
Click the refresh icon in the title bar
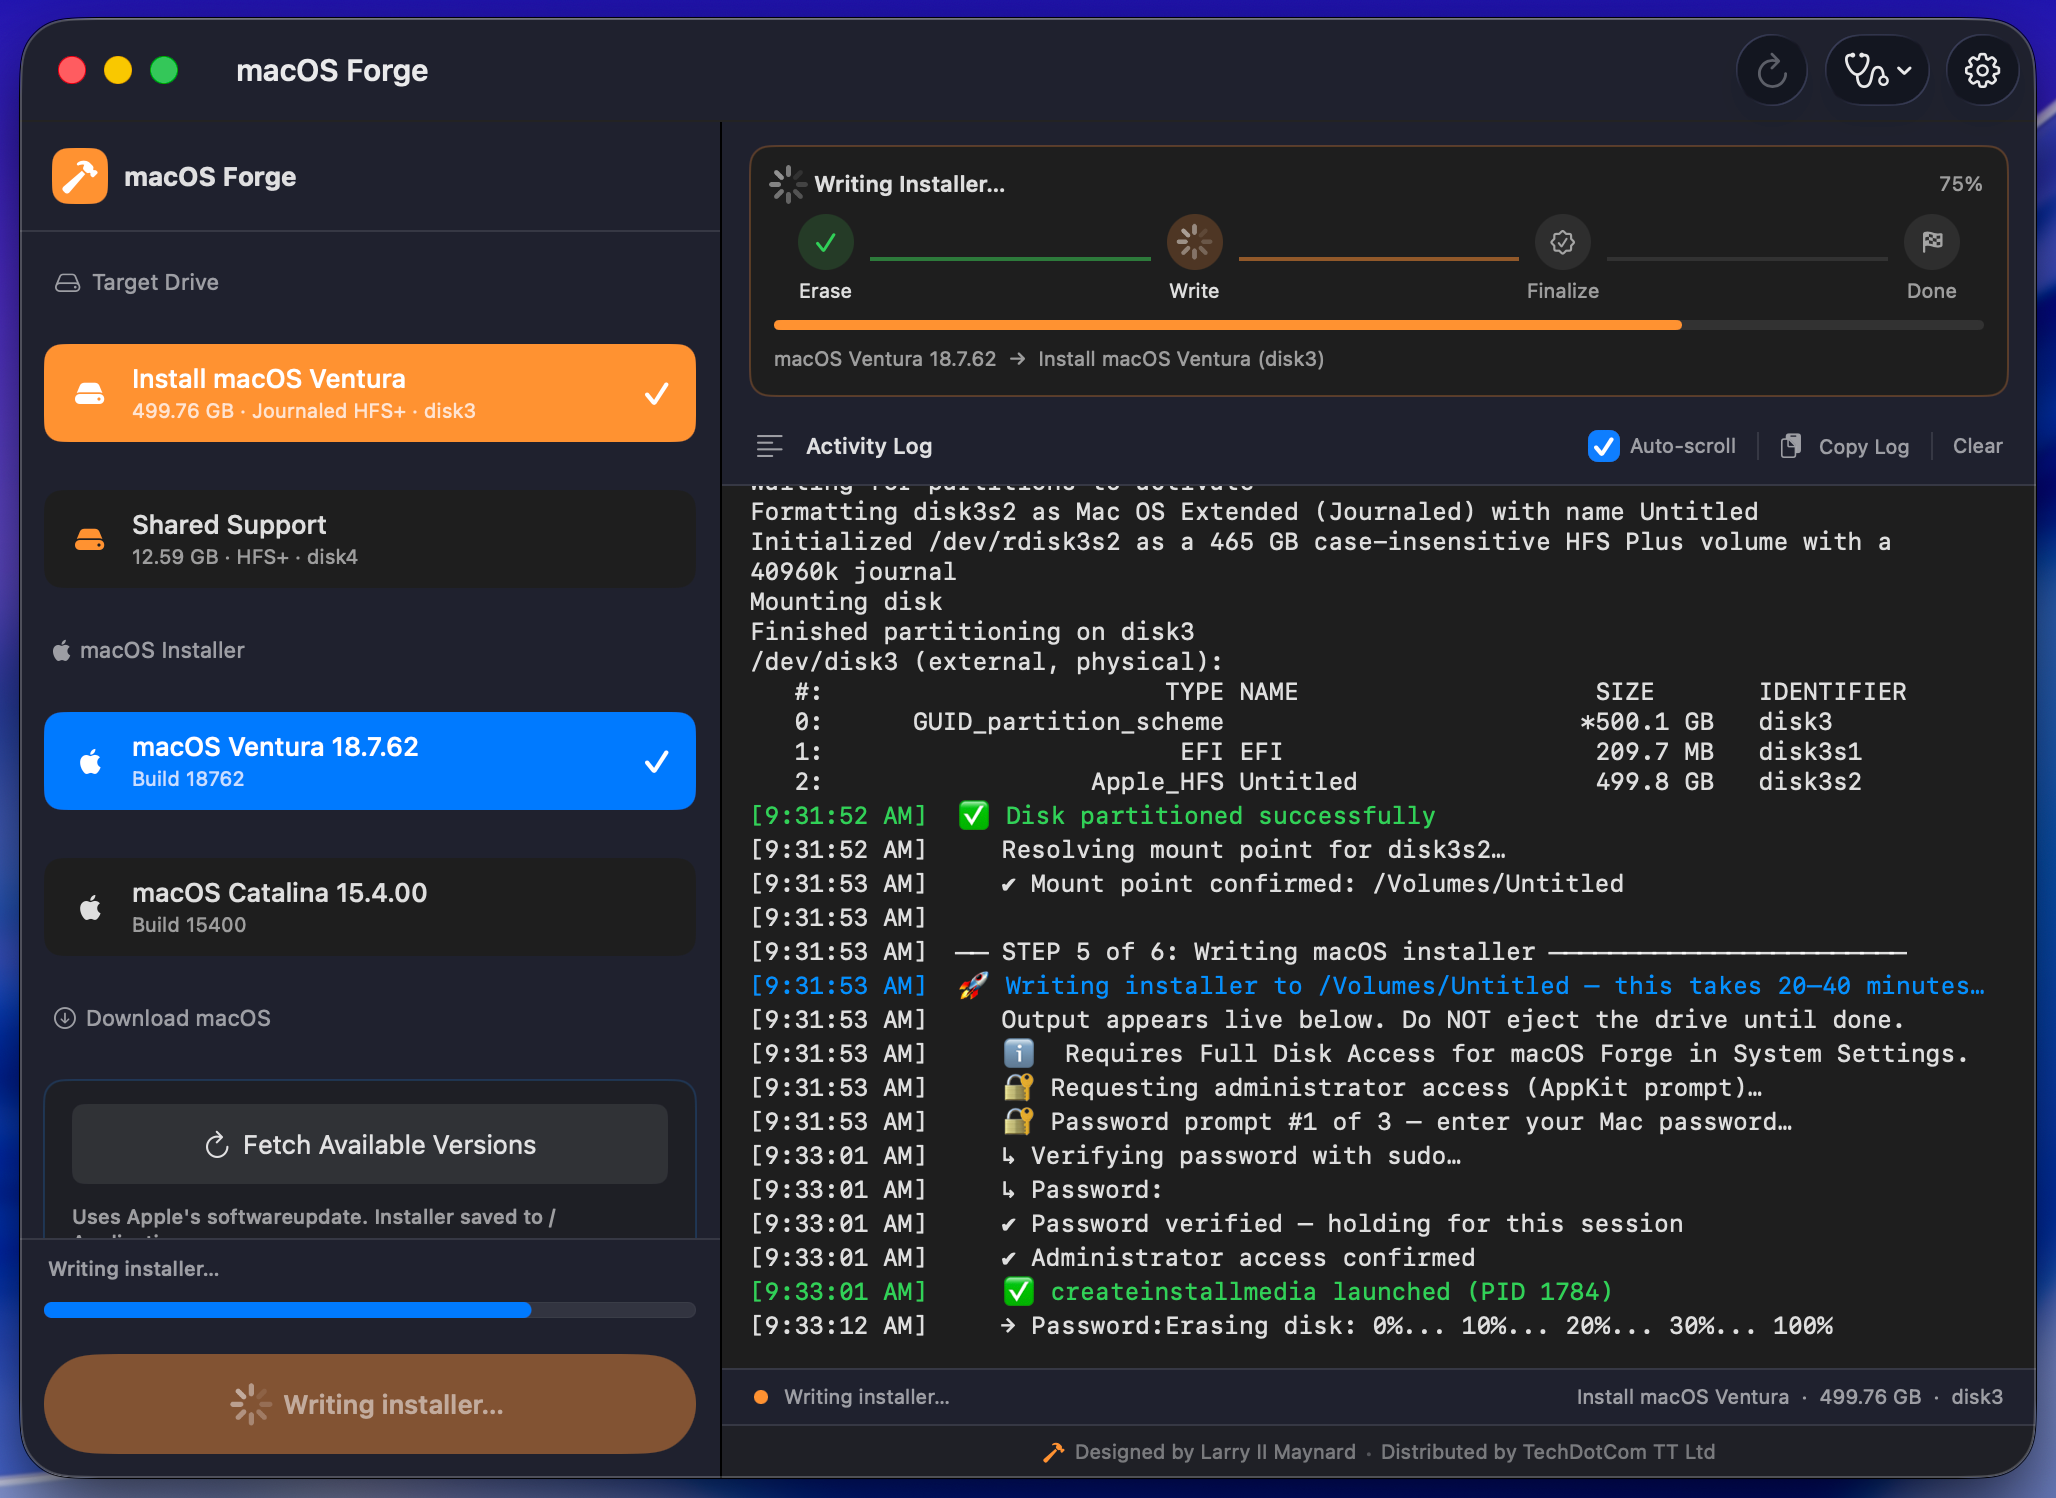pyautogui.click(x=1771, y=71)
